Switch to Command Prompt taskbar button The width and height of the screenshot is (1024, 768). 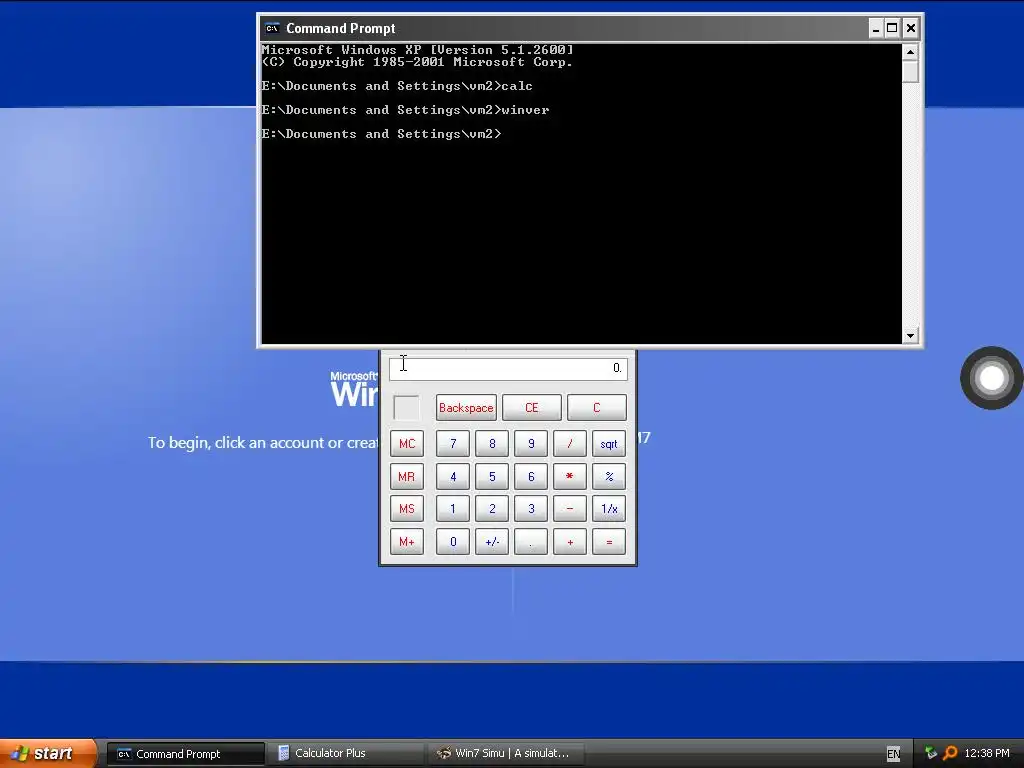(x=185, y=754)
